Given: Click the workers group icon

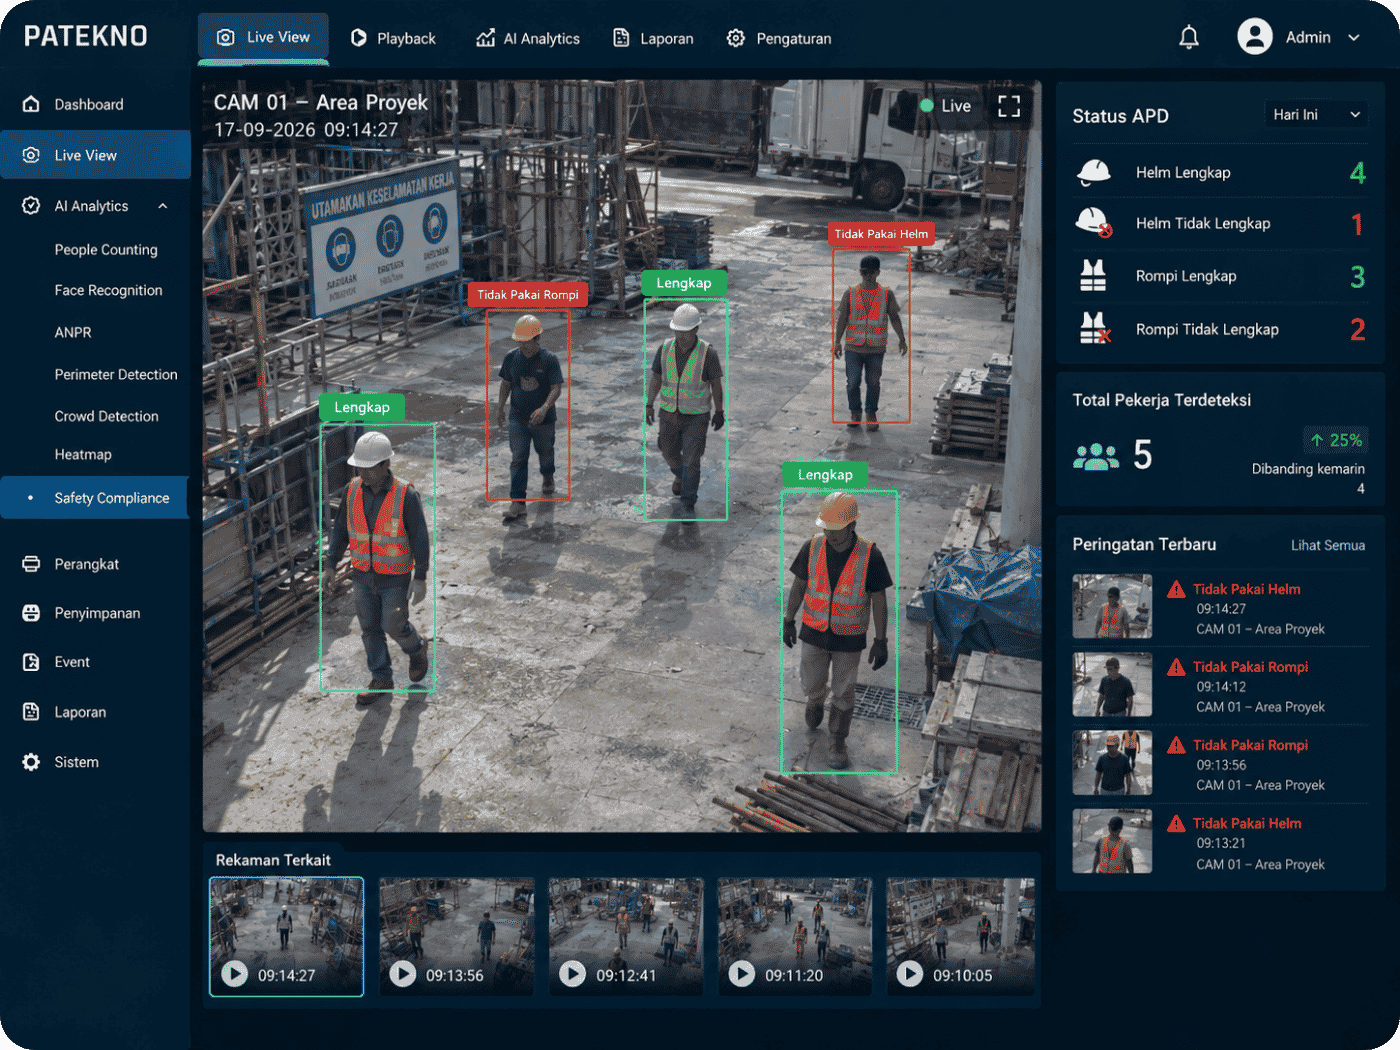Looking at the screenshot, I should coord(1096,456).
